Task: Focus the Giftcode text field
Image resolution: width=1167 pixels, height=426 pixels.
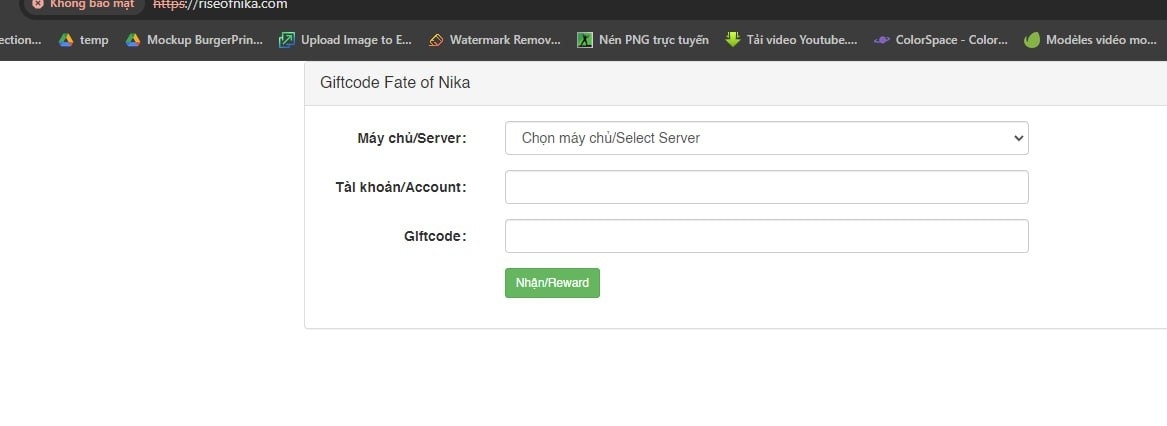Action: (767, 236)
